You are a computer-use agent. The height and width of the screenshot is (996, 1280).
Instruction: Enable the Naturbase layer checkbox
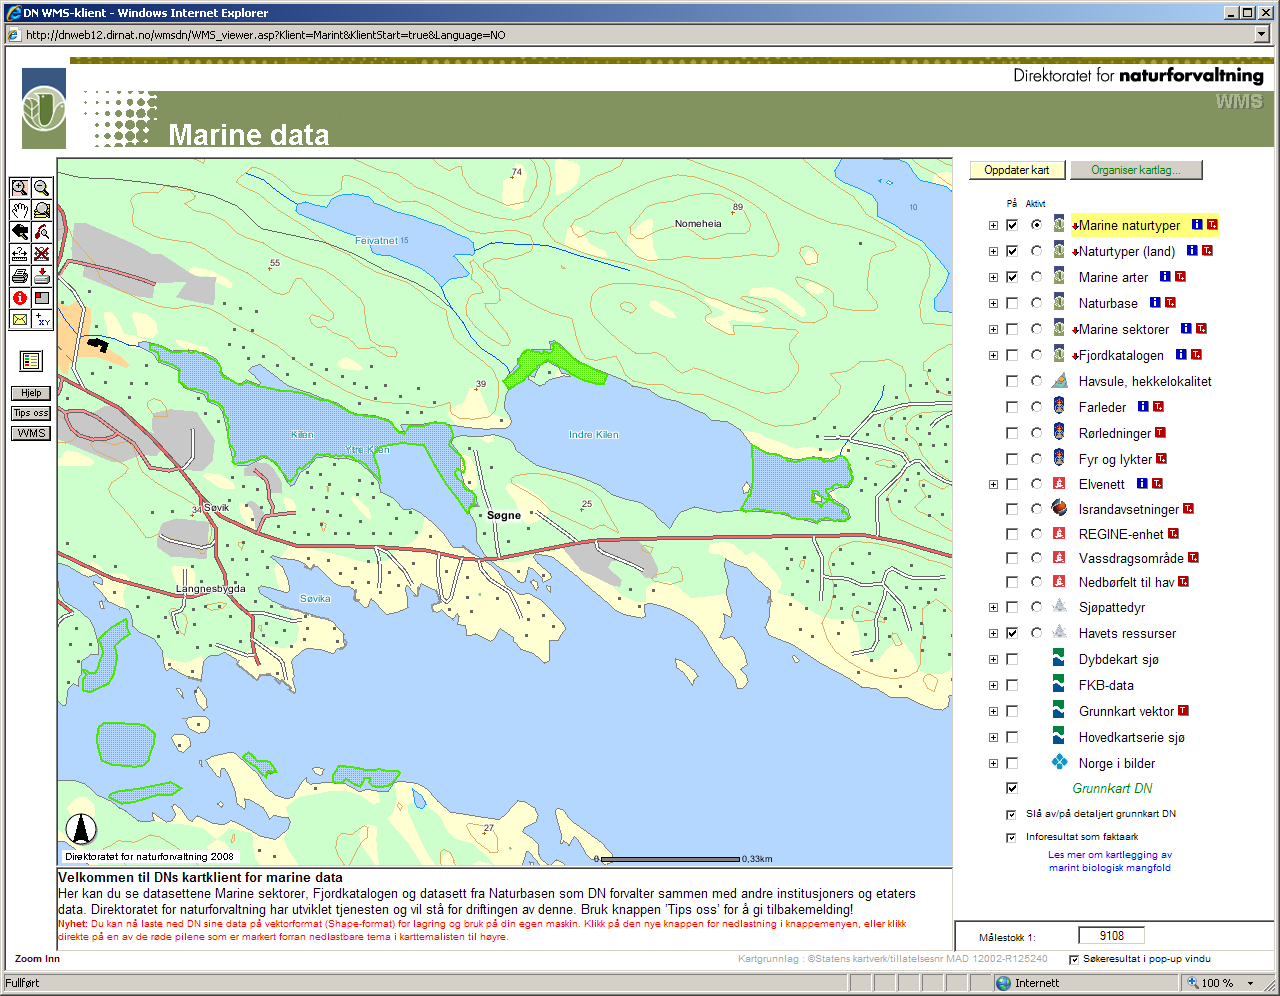(1012, 303)
